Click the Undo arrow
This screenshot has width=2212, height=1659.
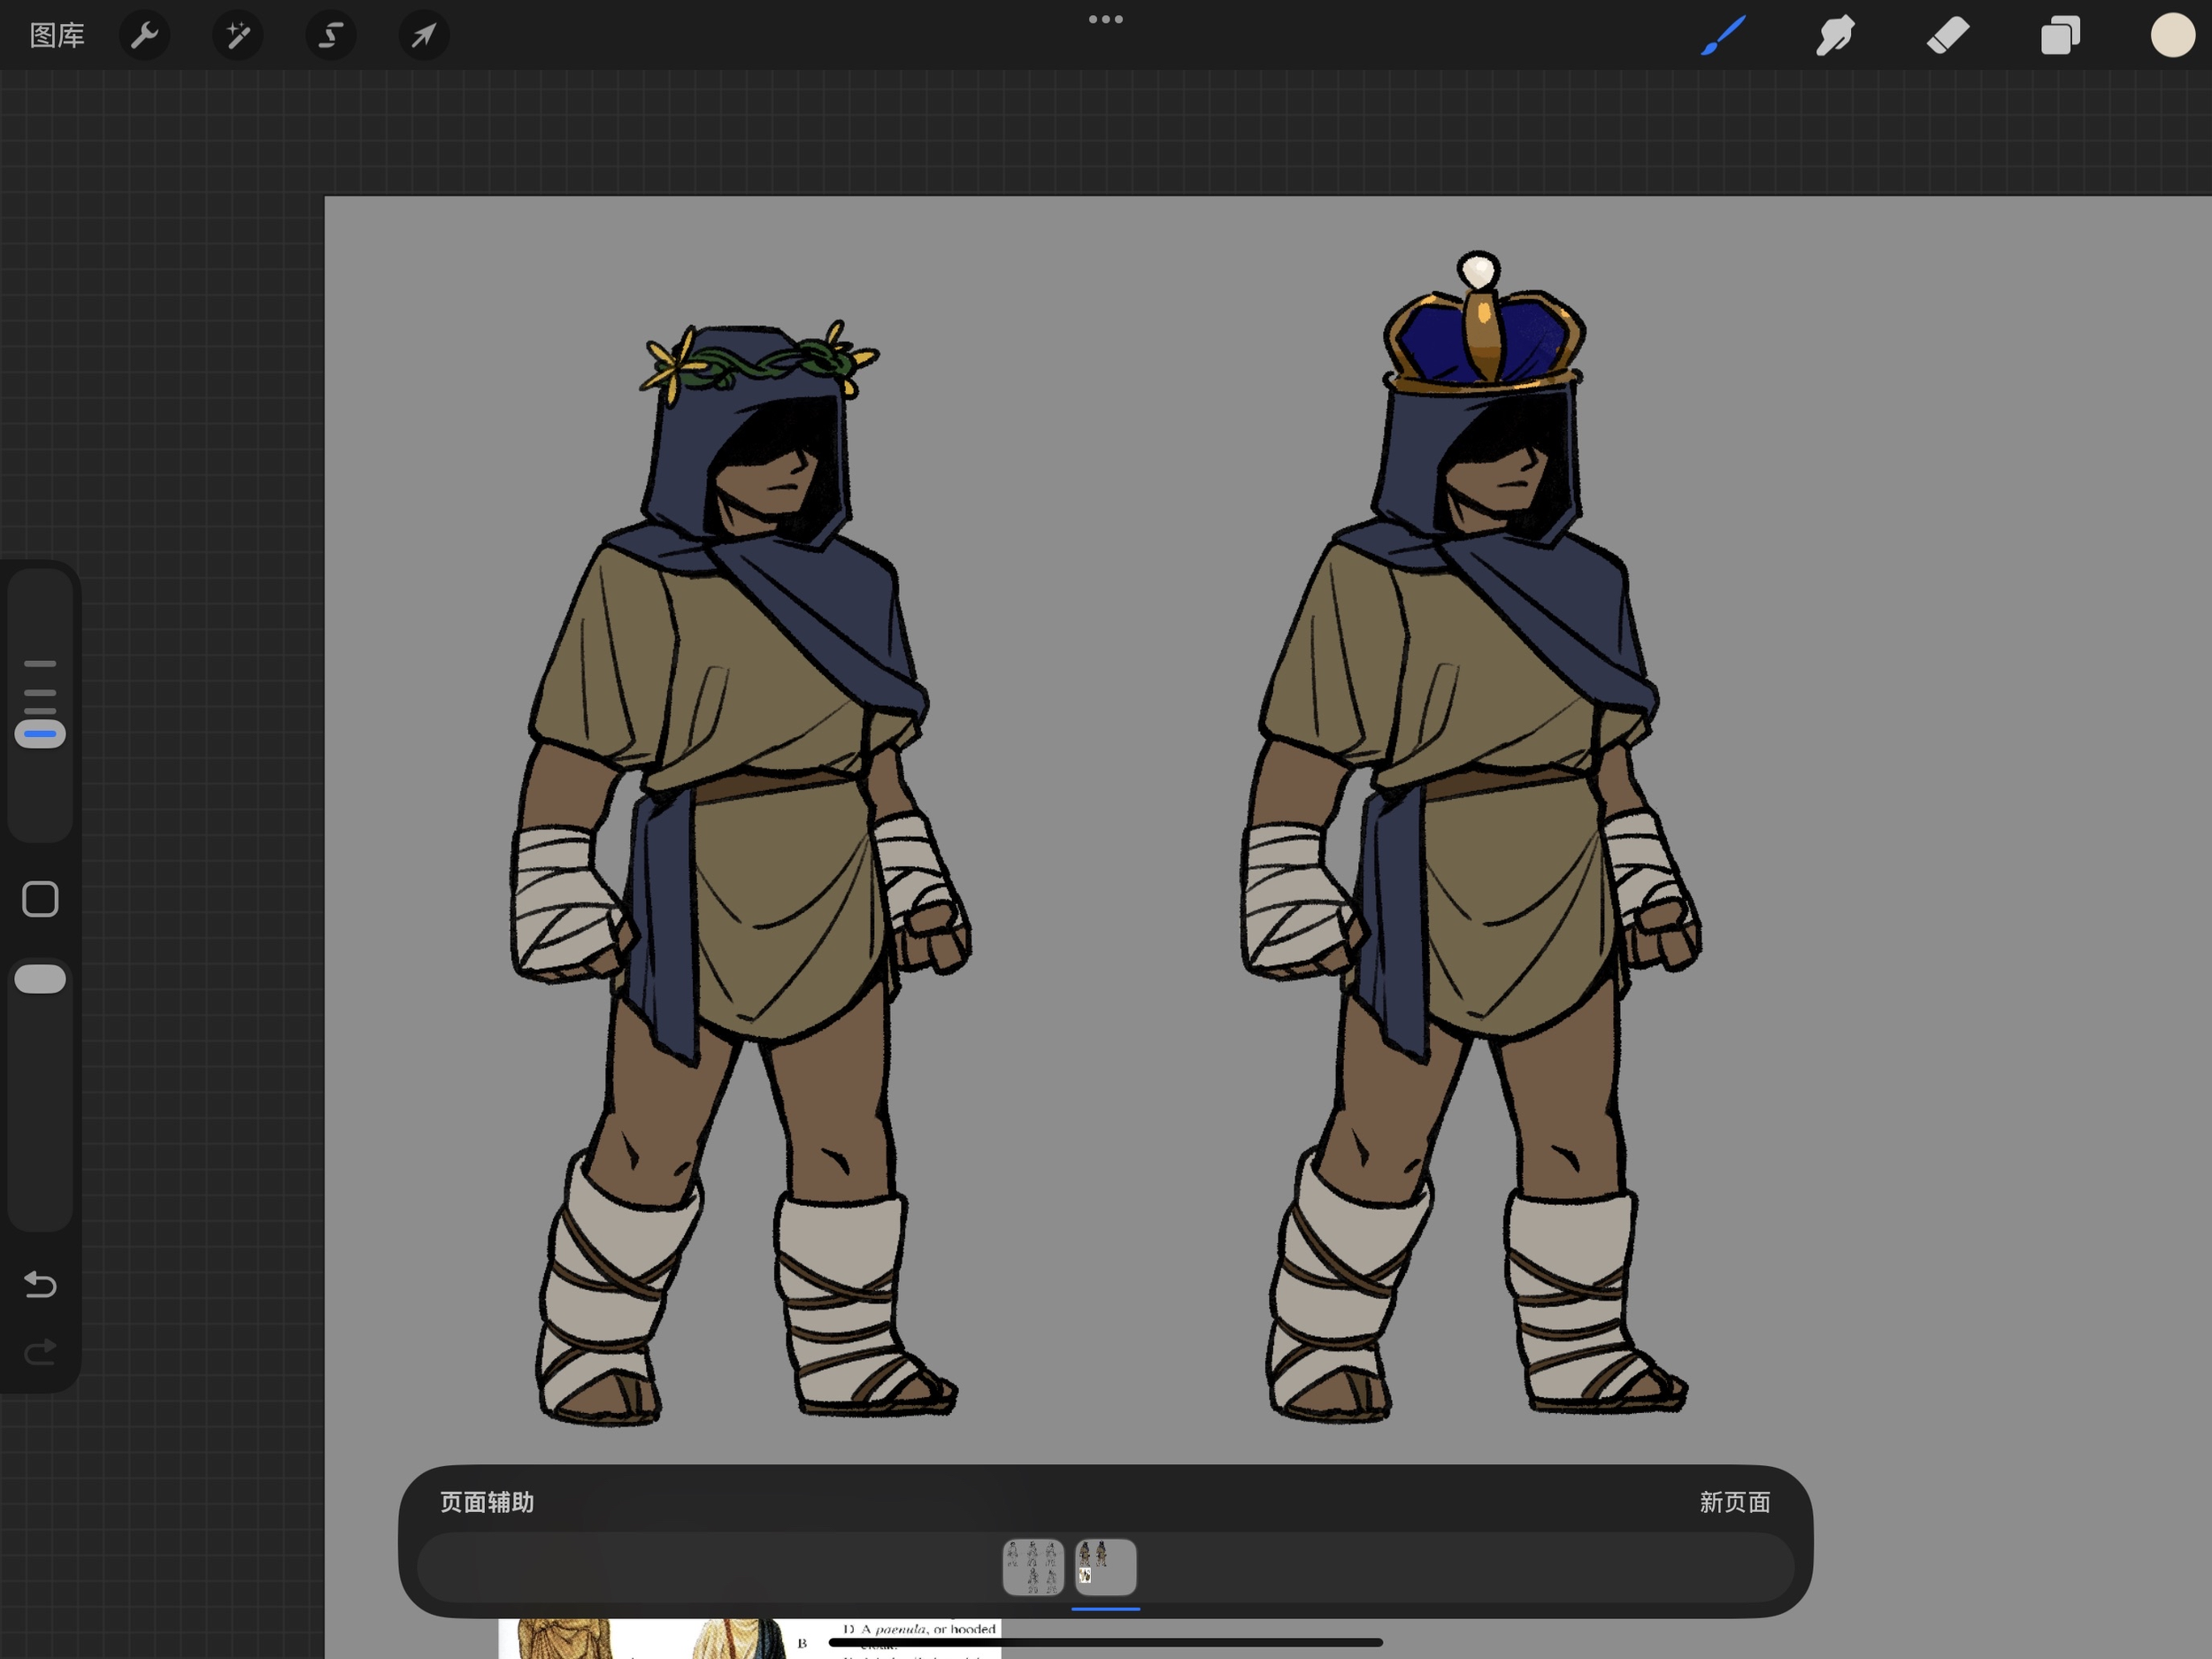click(x=40, y=1284)
